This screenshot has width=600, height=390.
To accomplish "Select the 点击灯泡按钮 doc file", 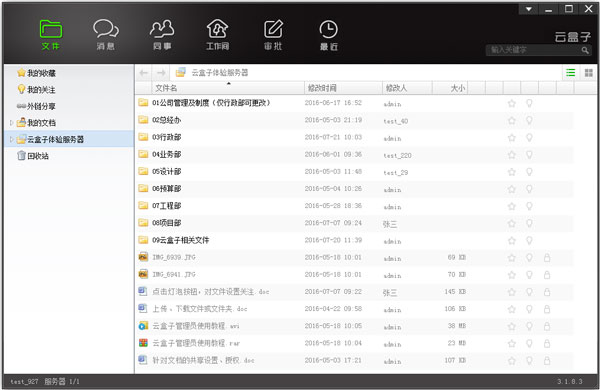I will pos(210,292).
